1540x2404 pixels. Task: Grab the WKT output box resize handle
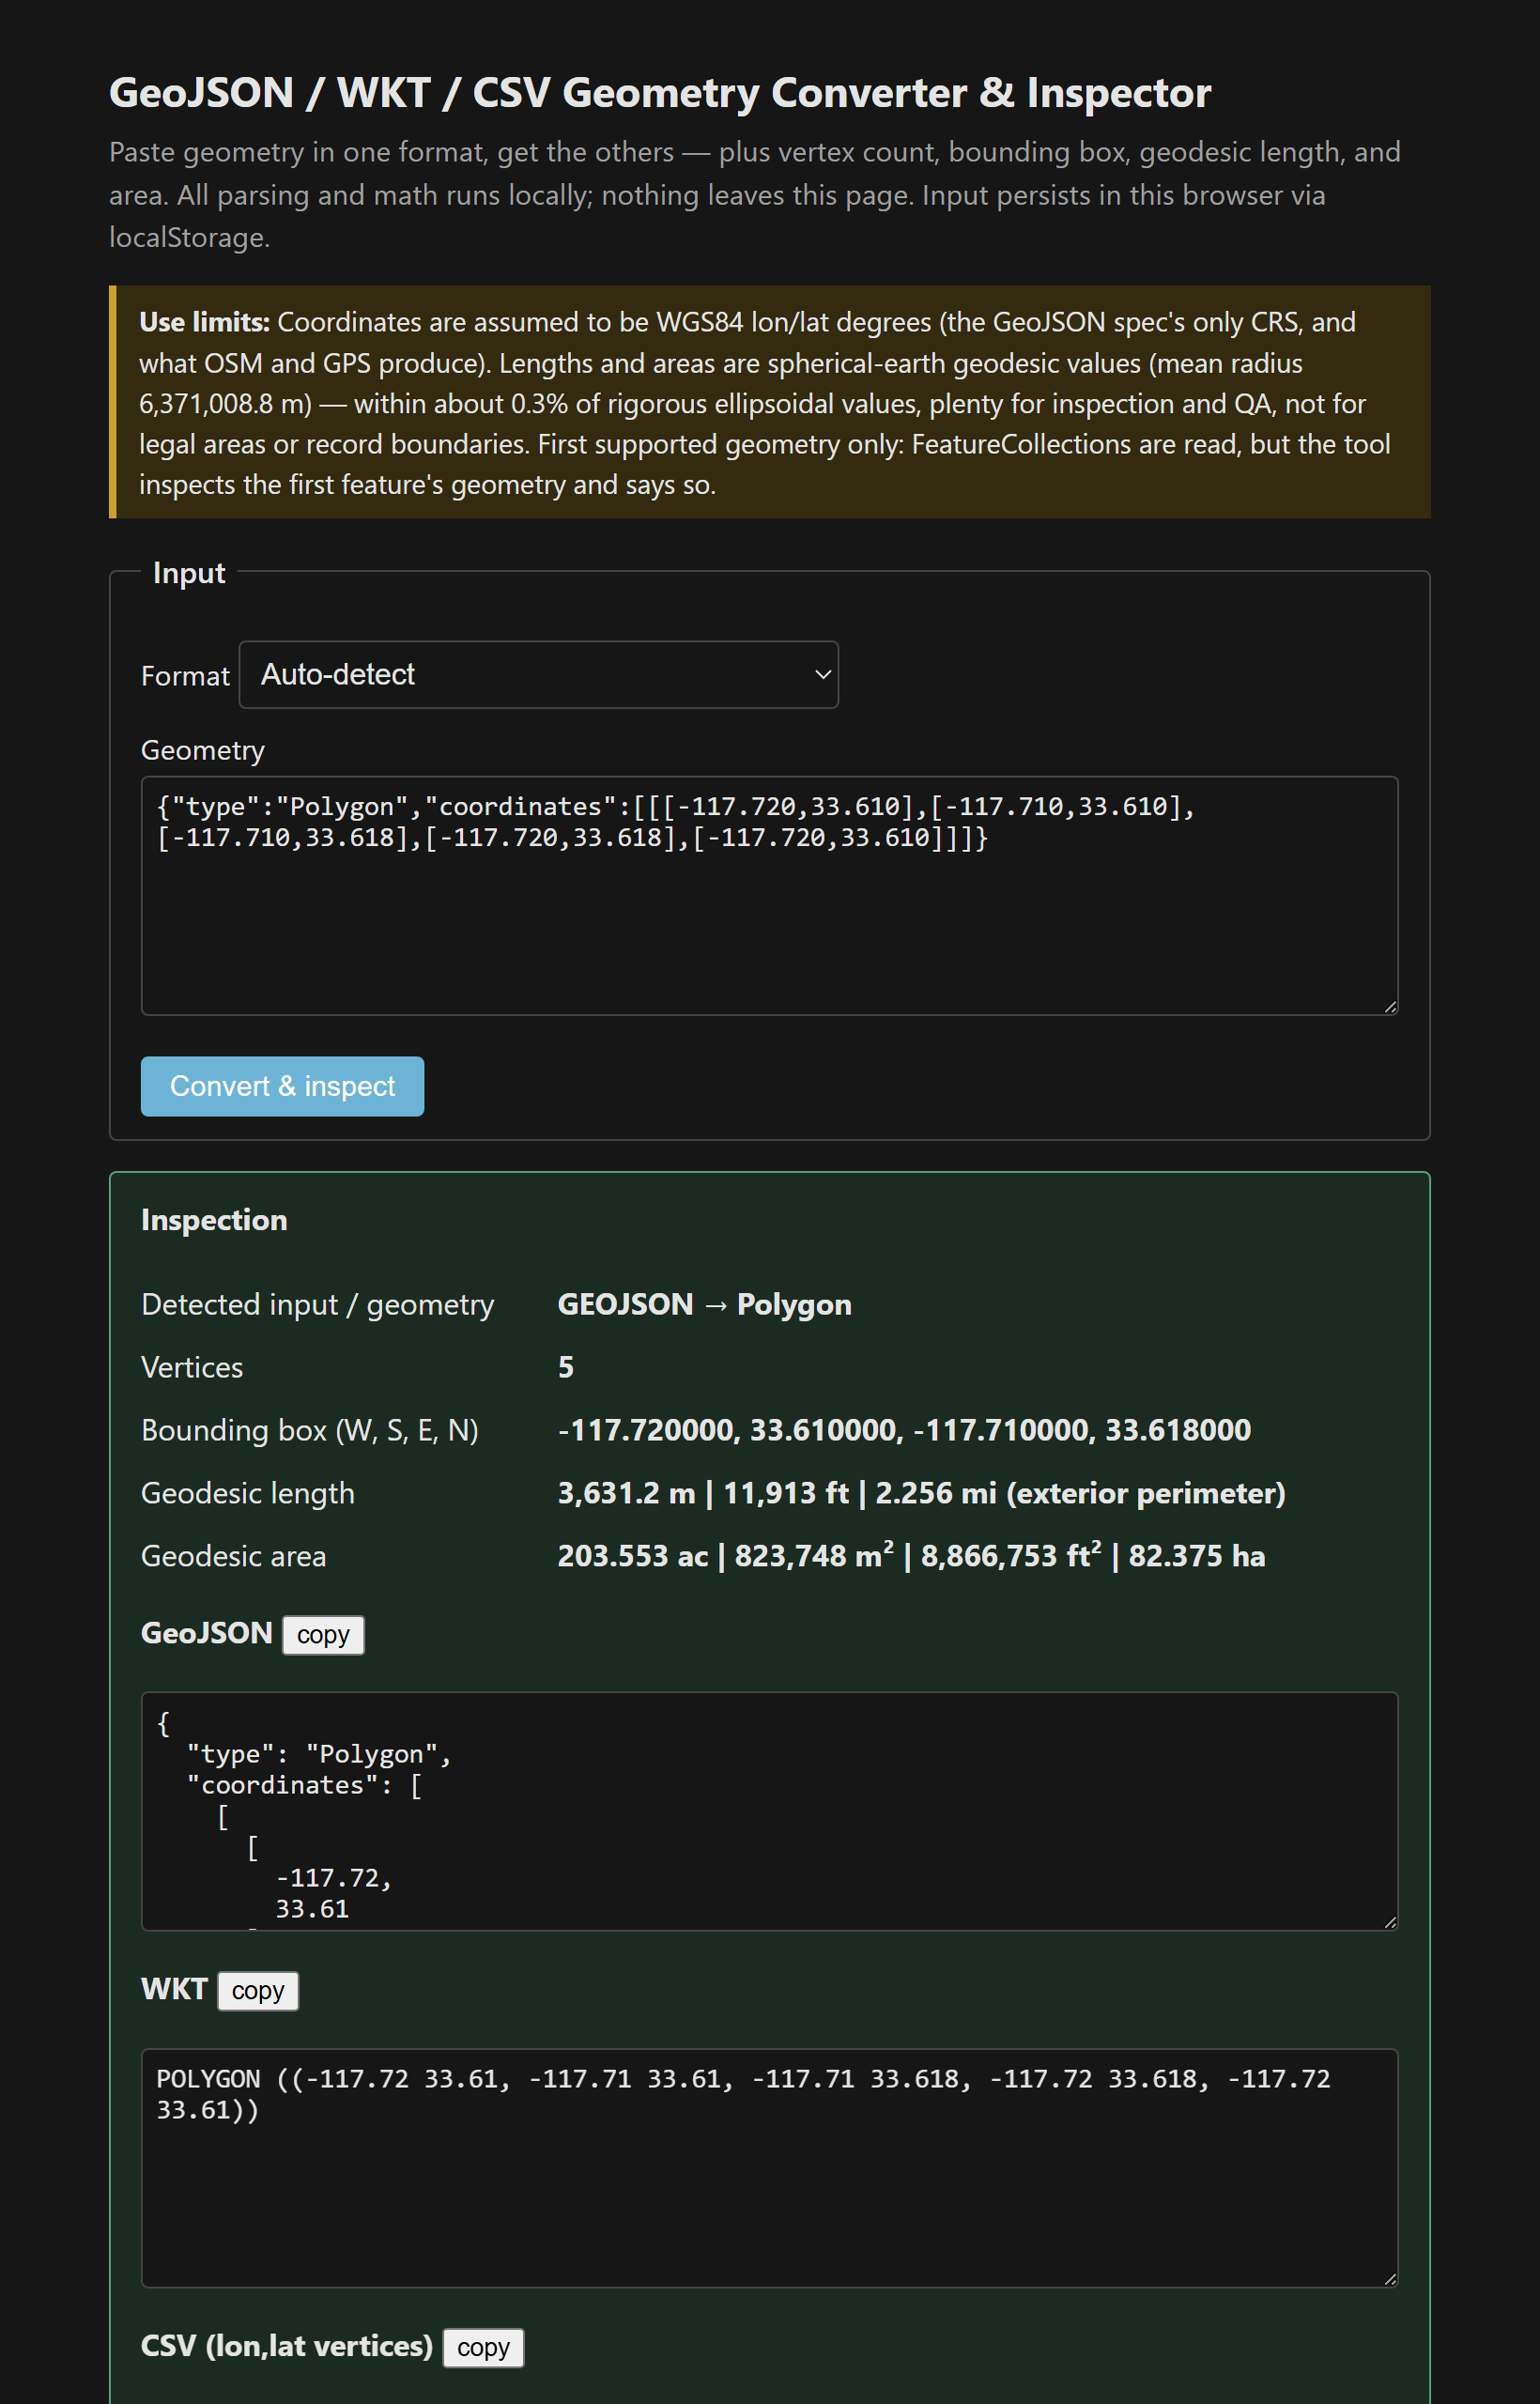(x=1390, y=2280)
